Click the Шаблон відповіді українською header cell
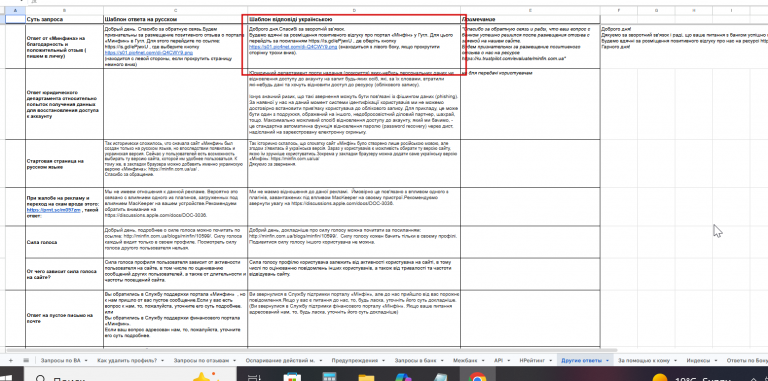Viewport: 768px width, 381px height. point(354,20)
